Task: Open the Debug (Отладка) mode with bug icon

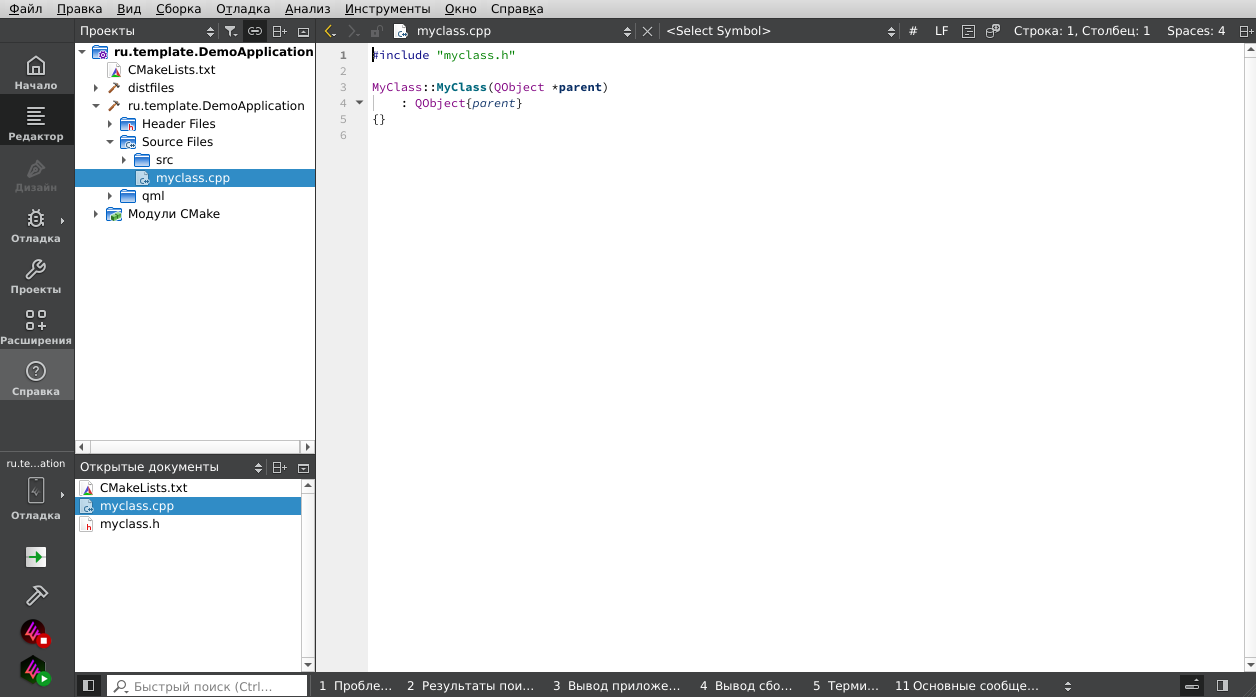Action: point(36,226)
